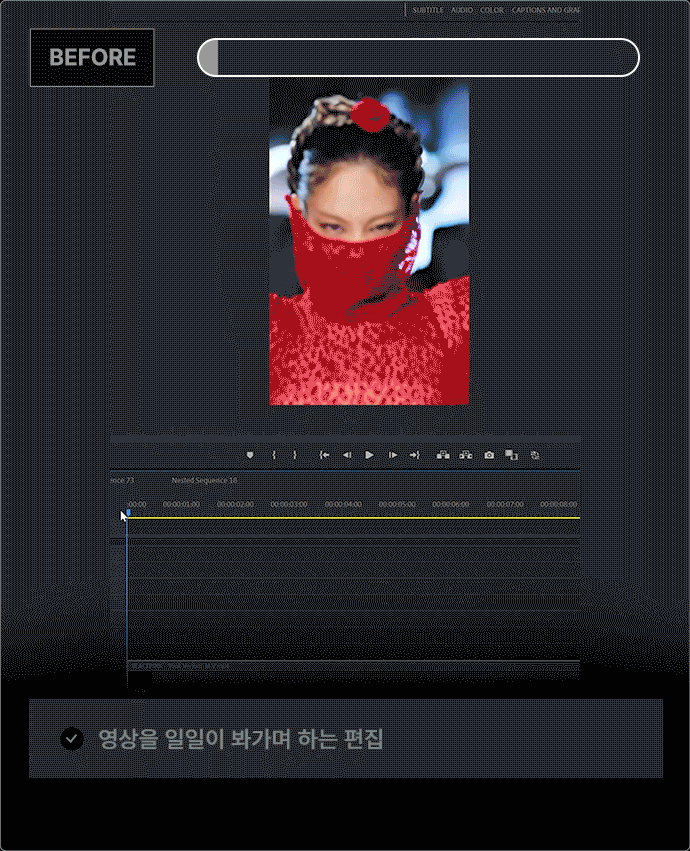The height and width of the screenshot is (851, 690).
Task: Open the AUDIO workspace tab
Action: pyautogui.click(x=462, y=10)
